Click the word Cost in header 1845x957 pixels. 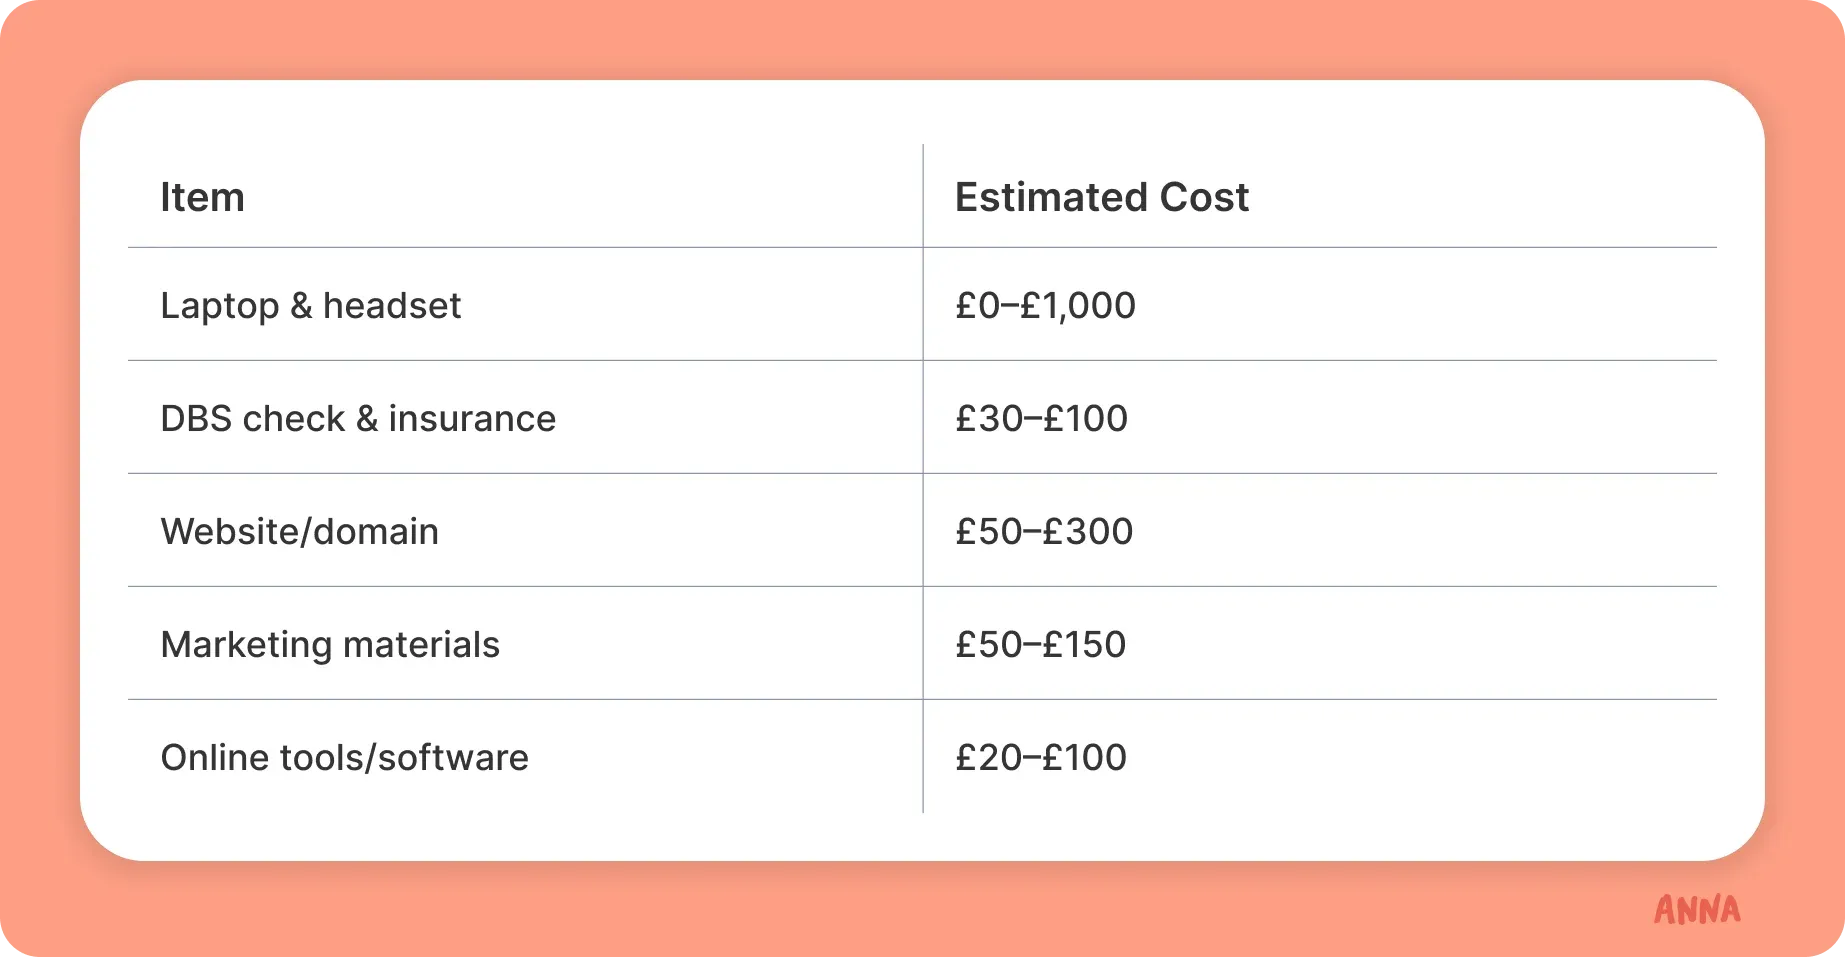1204,197
